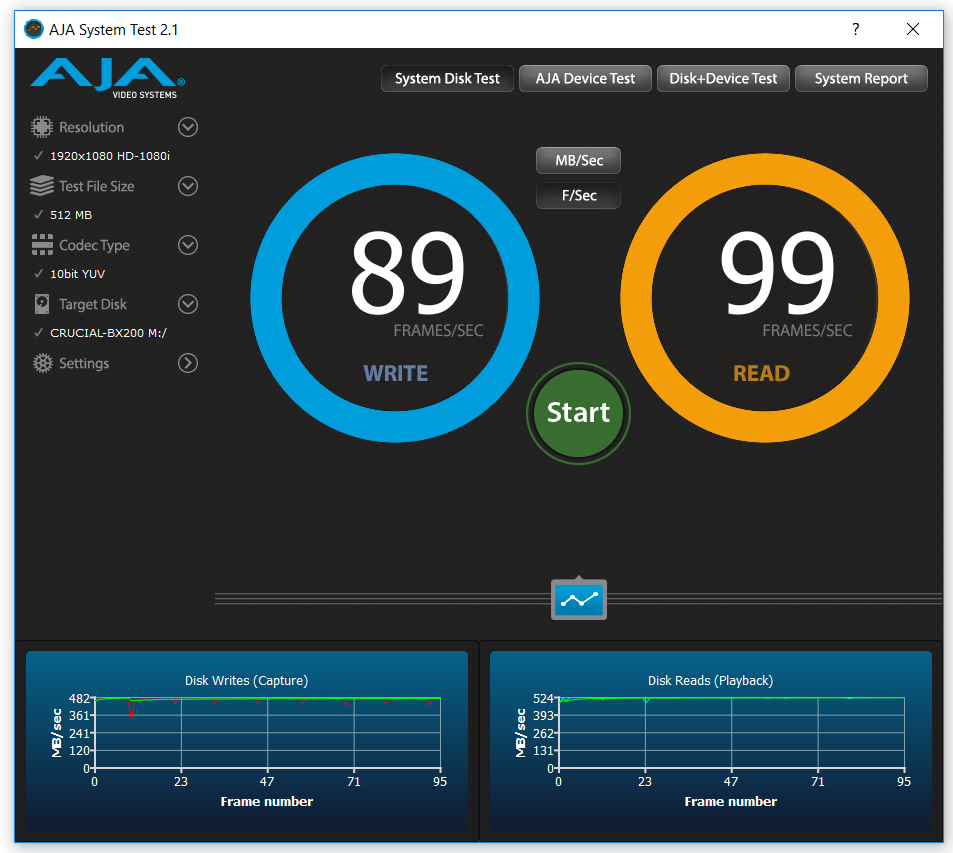Click the Target Disk drive icon
This screenshot has width=953, height=853.
pos(42,304)
